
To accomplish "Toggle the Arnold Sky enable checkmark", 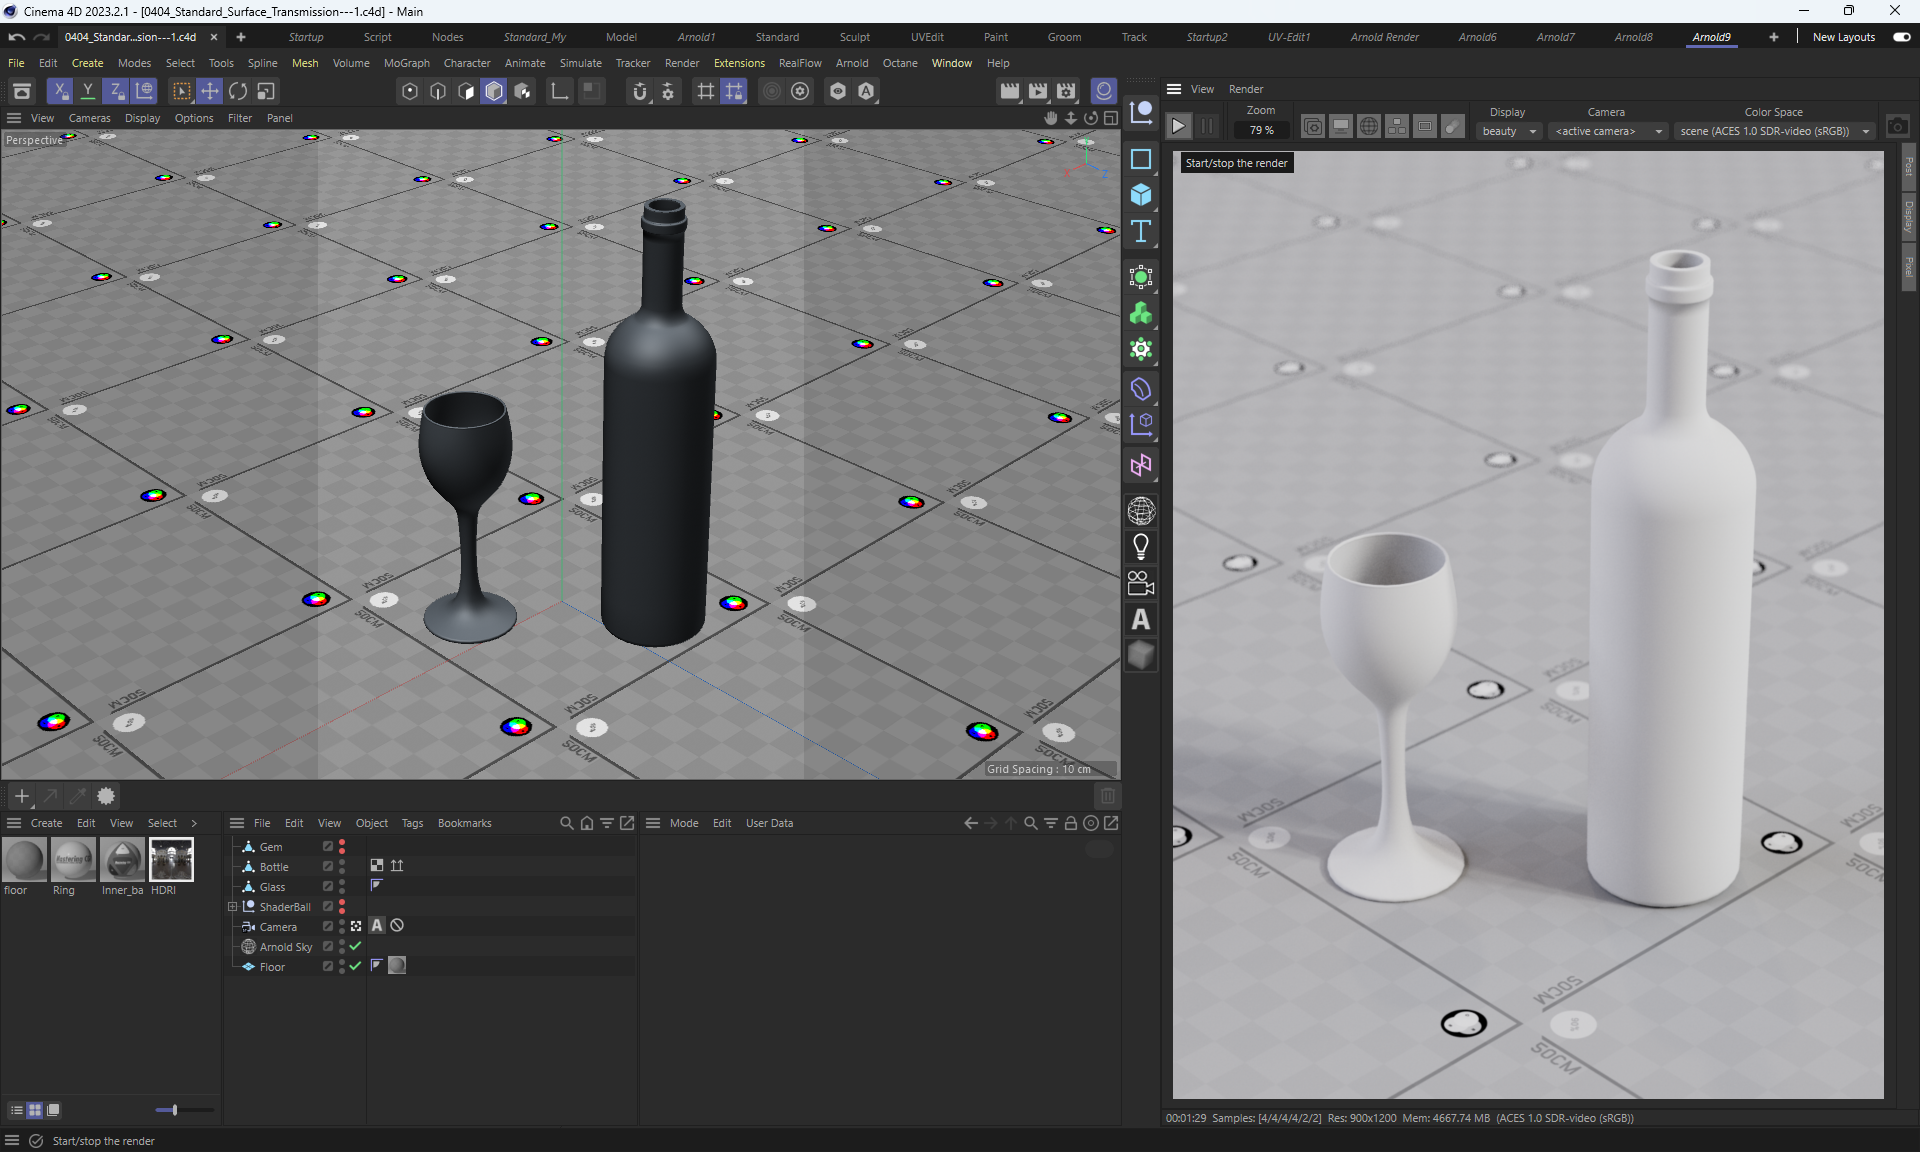I will [355, 946].
